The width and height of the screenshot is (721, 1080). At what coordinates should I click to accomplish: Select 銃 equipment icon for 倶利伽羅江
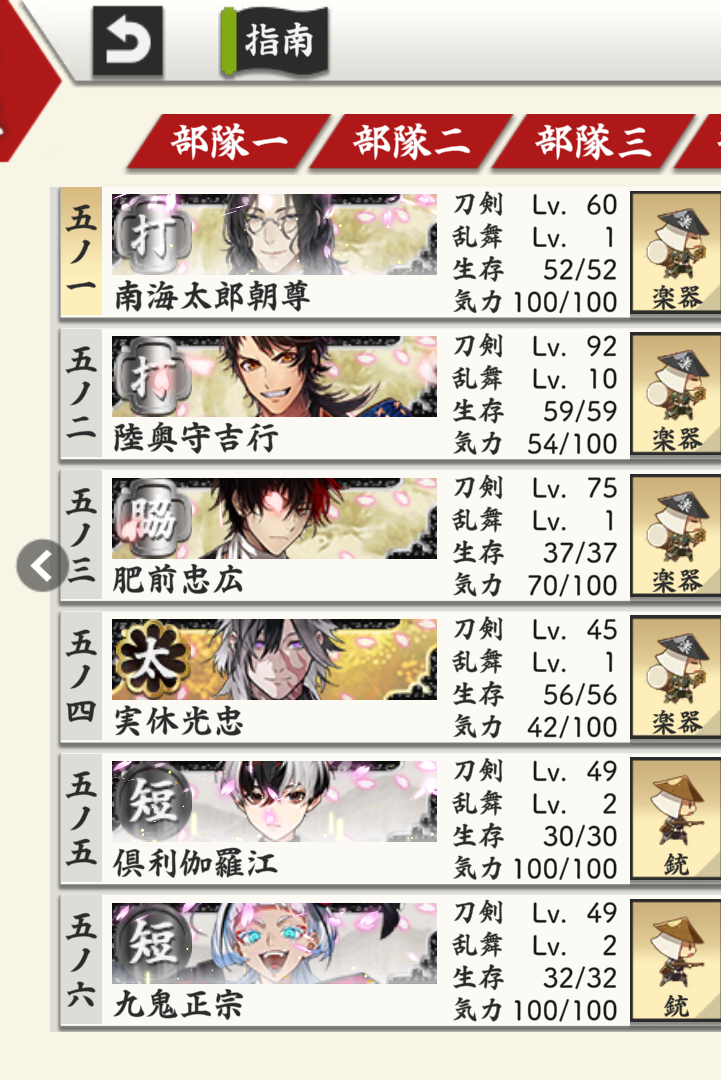tap(676, 820)
